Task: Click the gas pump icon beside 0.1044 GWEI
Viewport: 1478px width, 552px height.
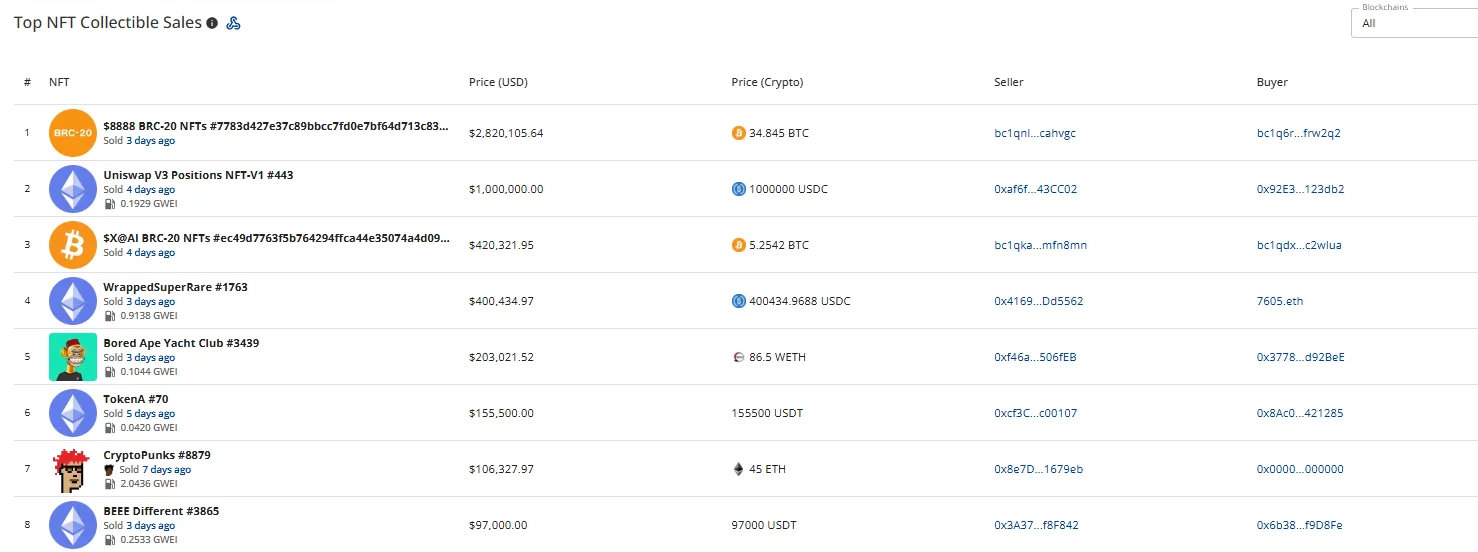Action: (x=109, y=371)
